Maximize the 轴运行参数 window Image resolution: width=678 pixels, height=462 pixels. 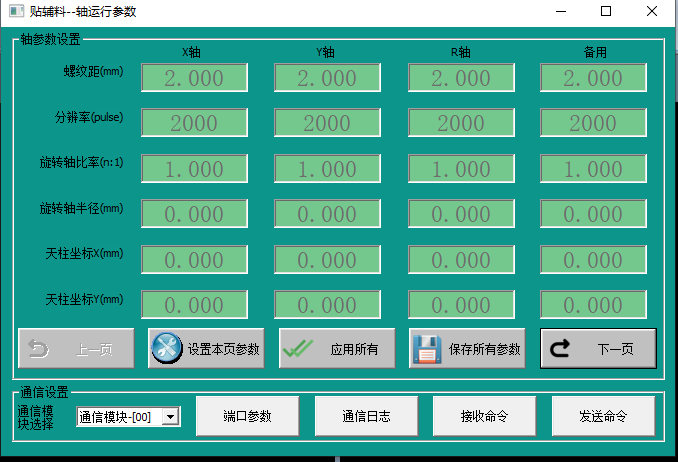tap(605, 12)
